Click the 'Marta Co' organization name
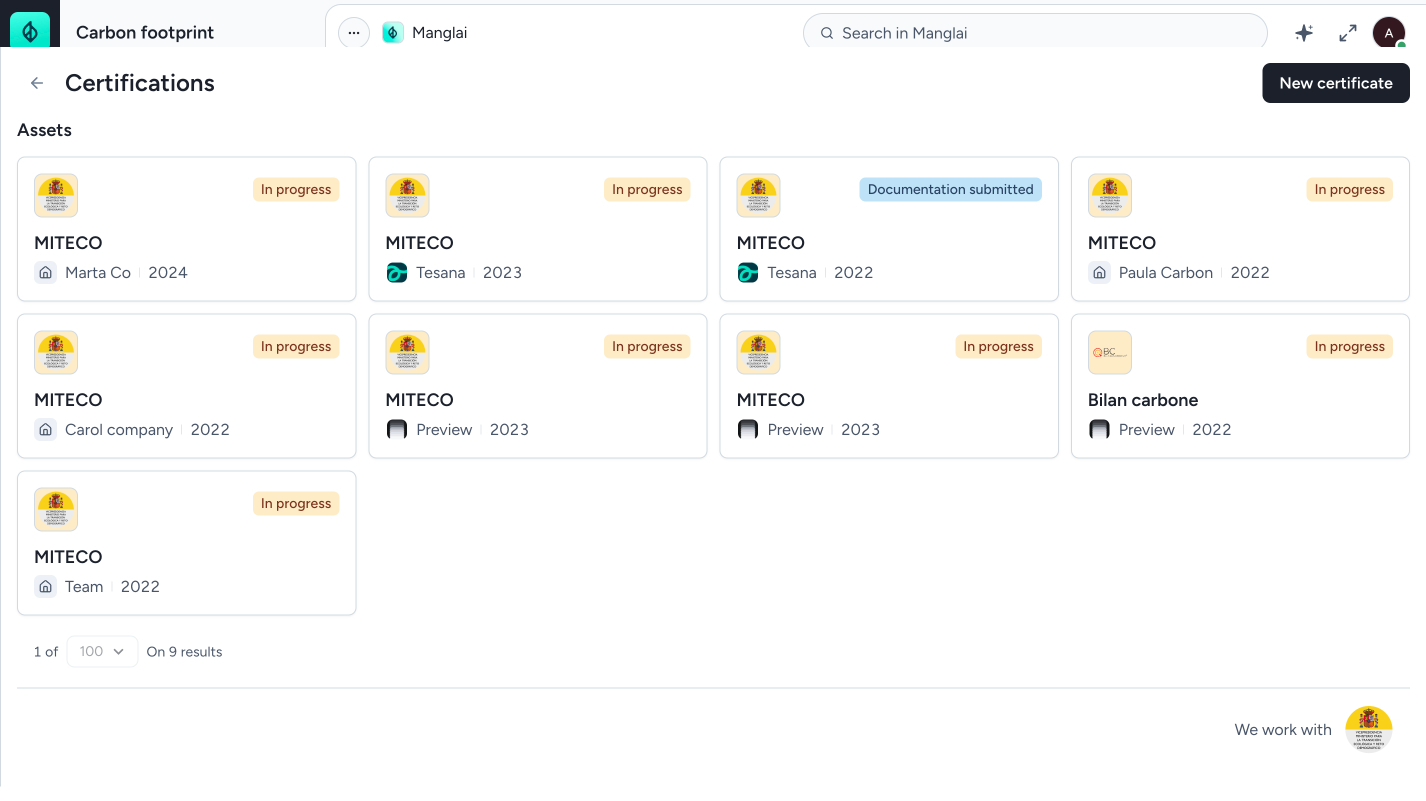 [x=98, y=273]
